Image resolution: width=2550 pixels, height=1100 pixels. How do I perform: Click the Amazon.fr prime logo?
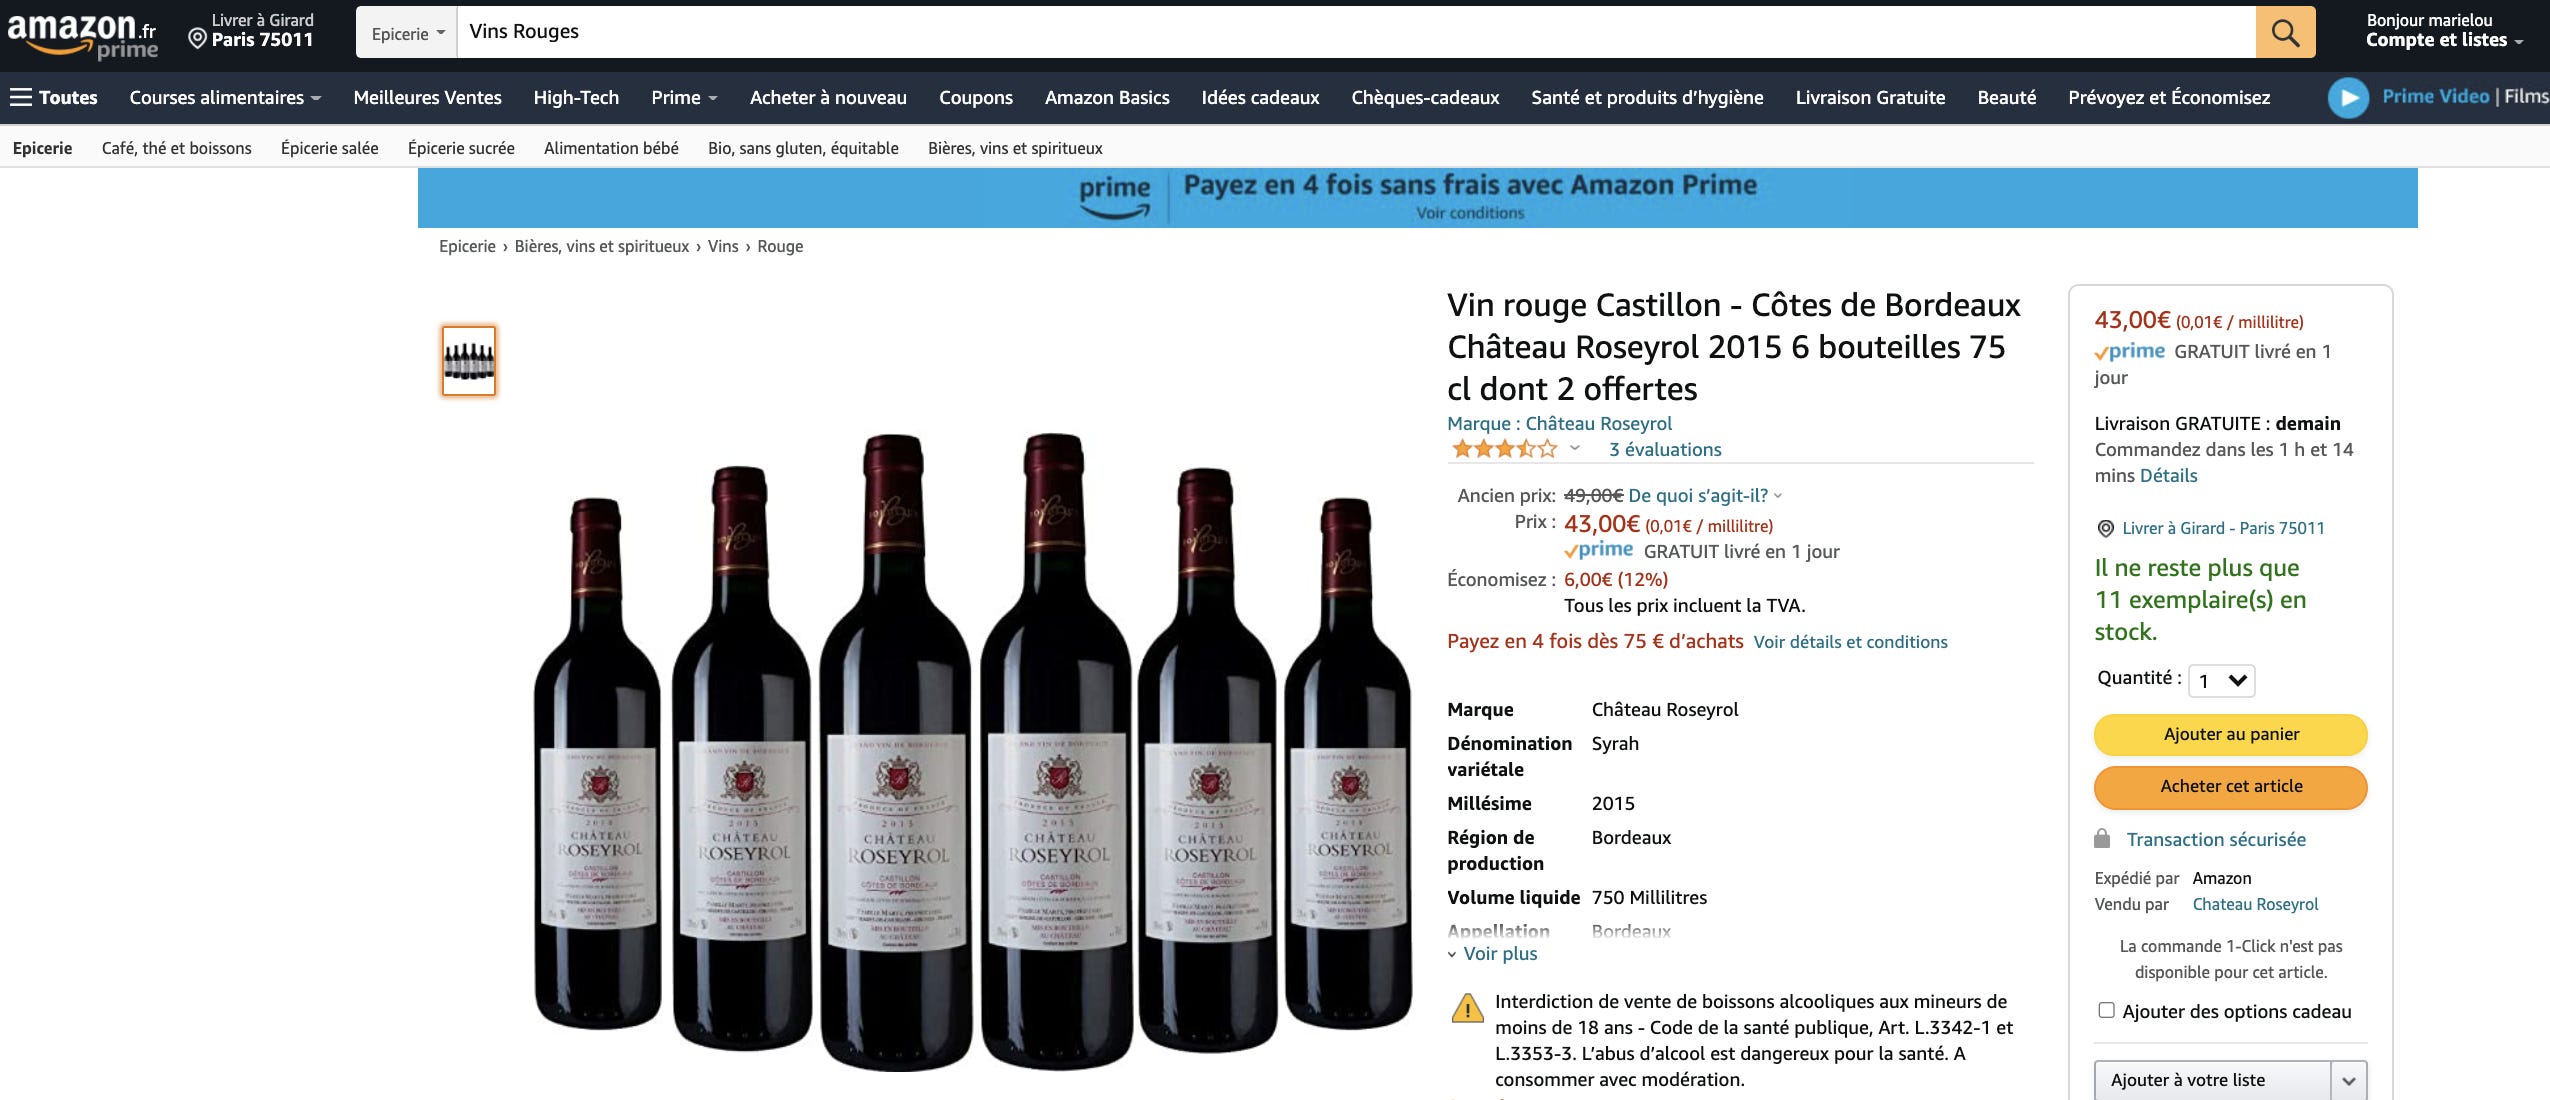(x=82, y=34)
